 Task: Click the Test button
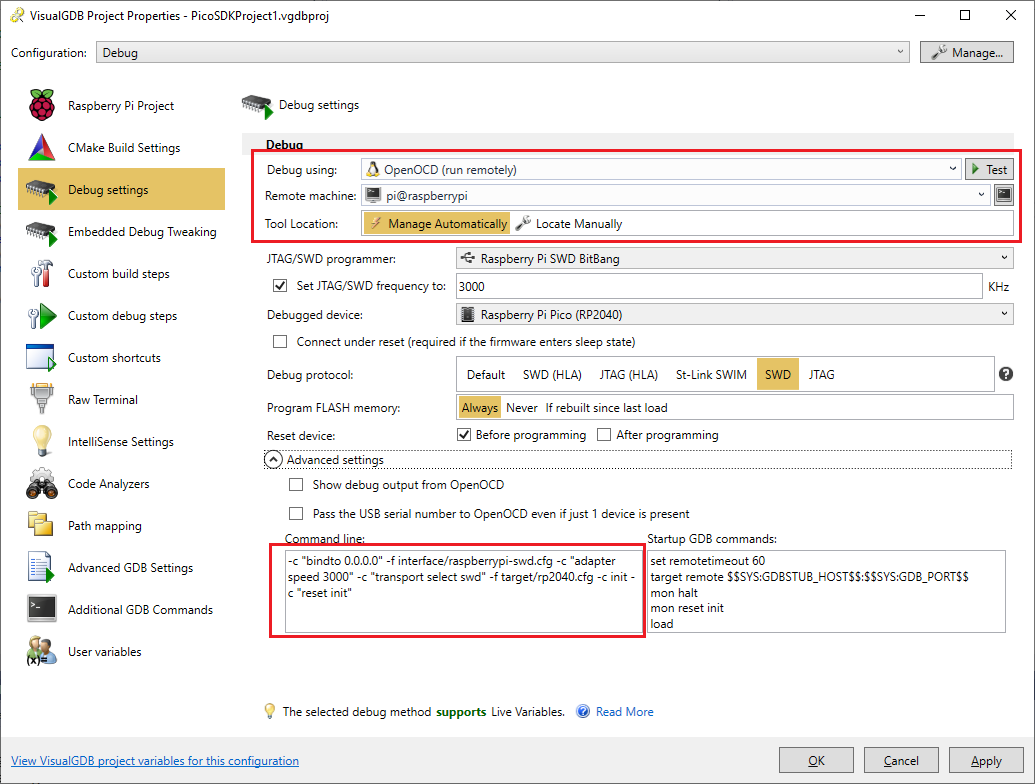pos(989,170)
